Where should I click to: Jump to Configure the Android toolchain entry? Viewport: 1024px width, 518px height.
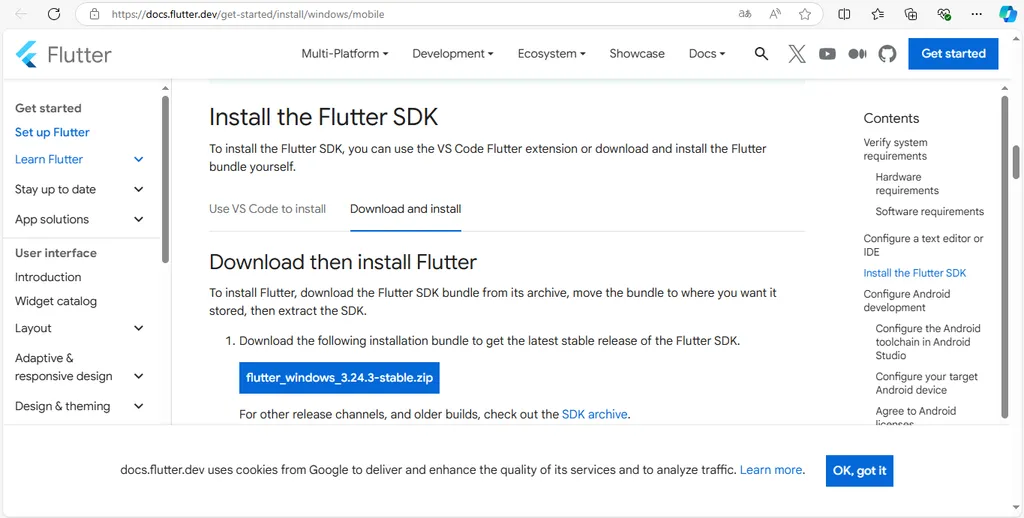928,342
